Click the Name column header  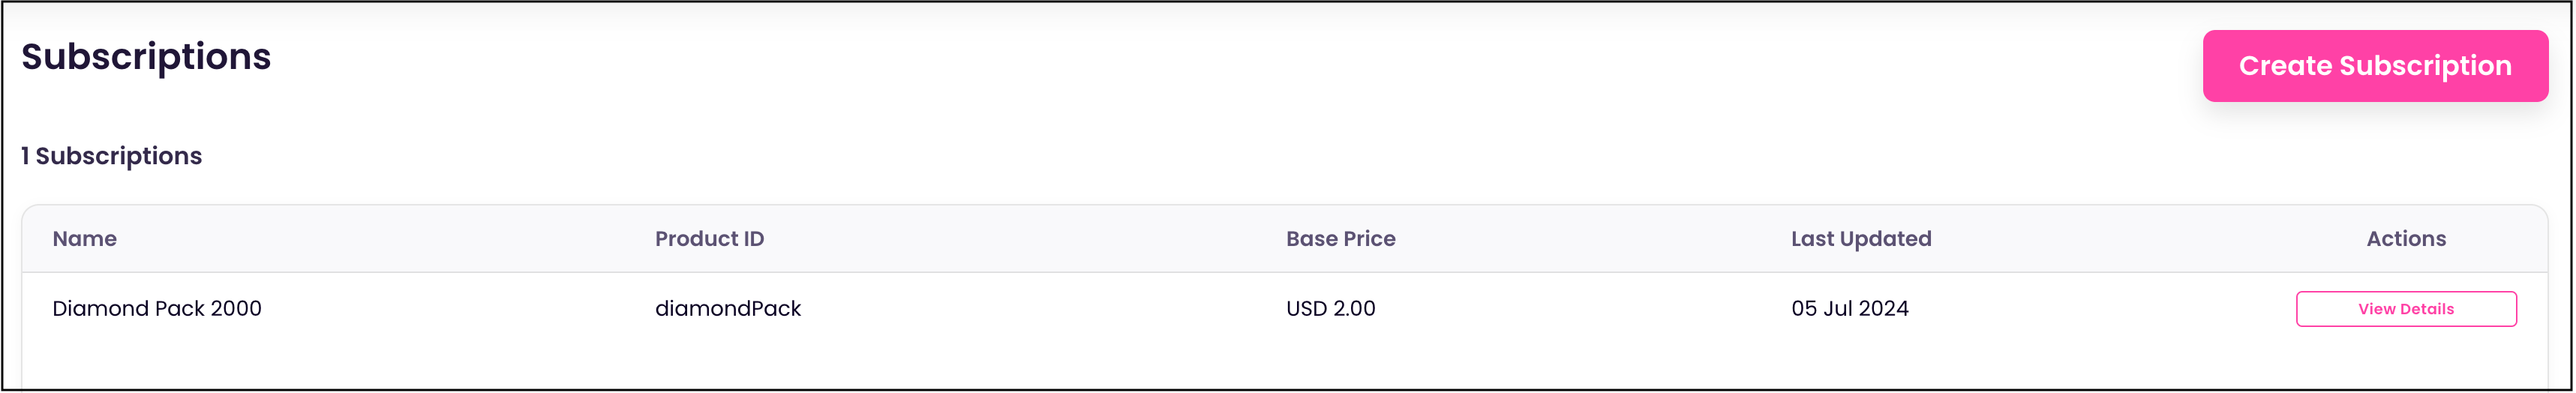[85, 239]
